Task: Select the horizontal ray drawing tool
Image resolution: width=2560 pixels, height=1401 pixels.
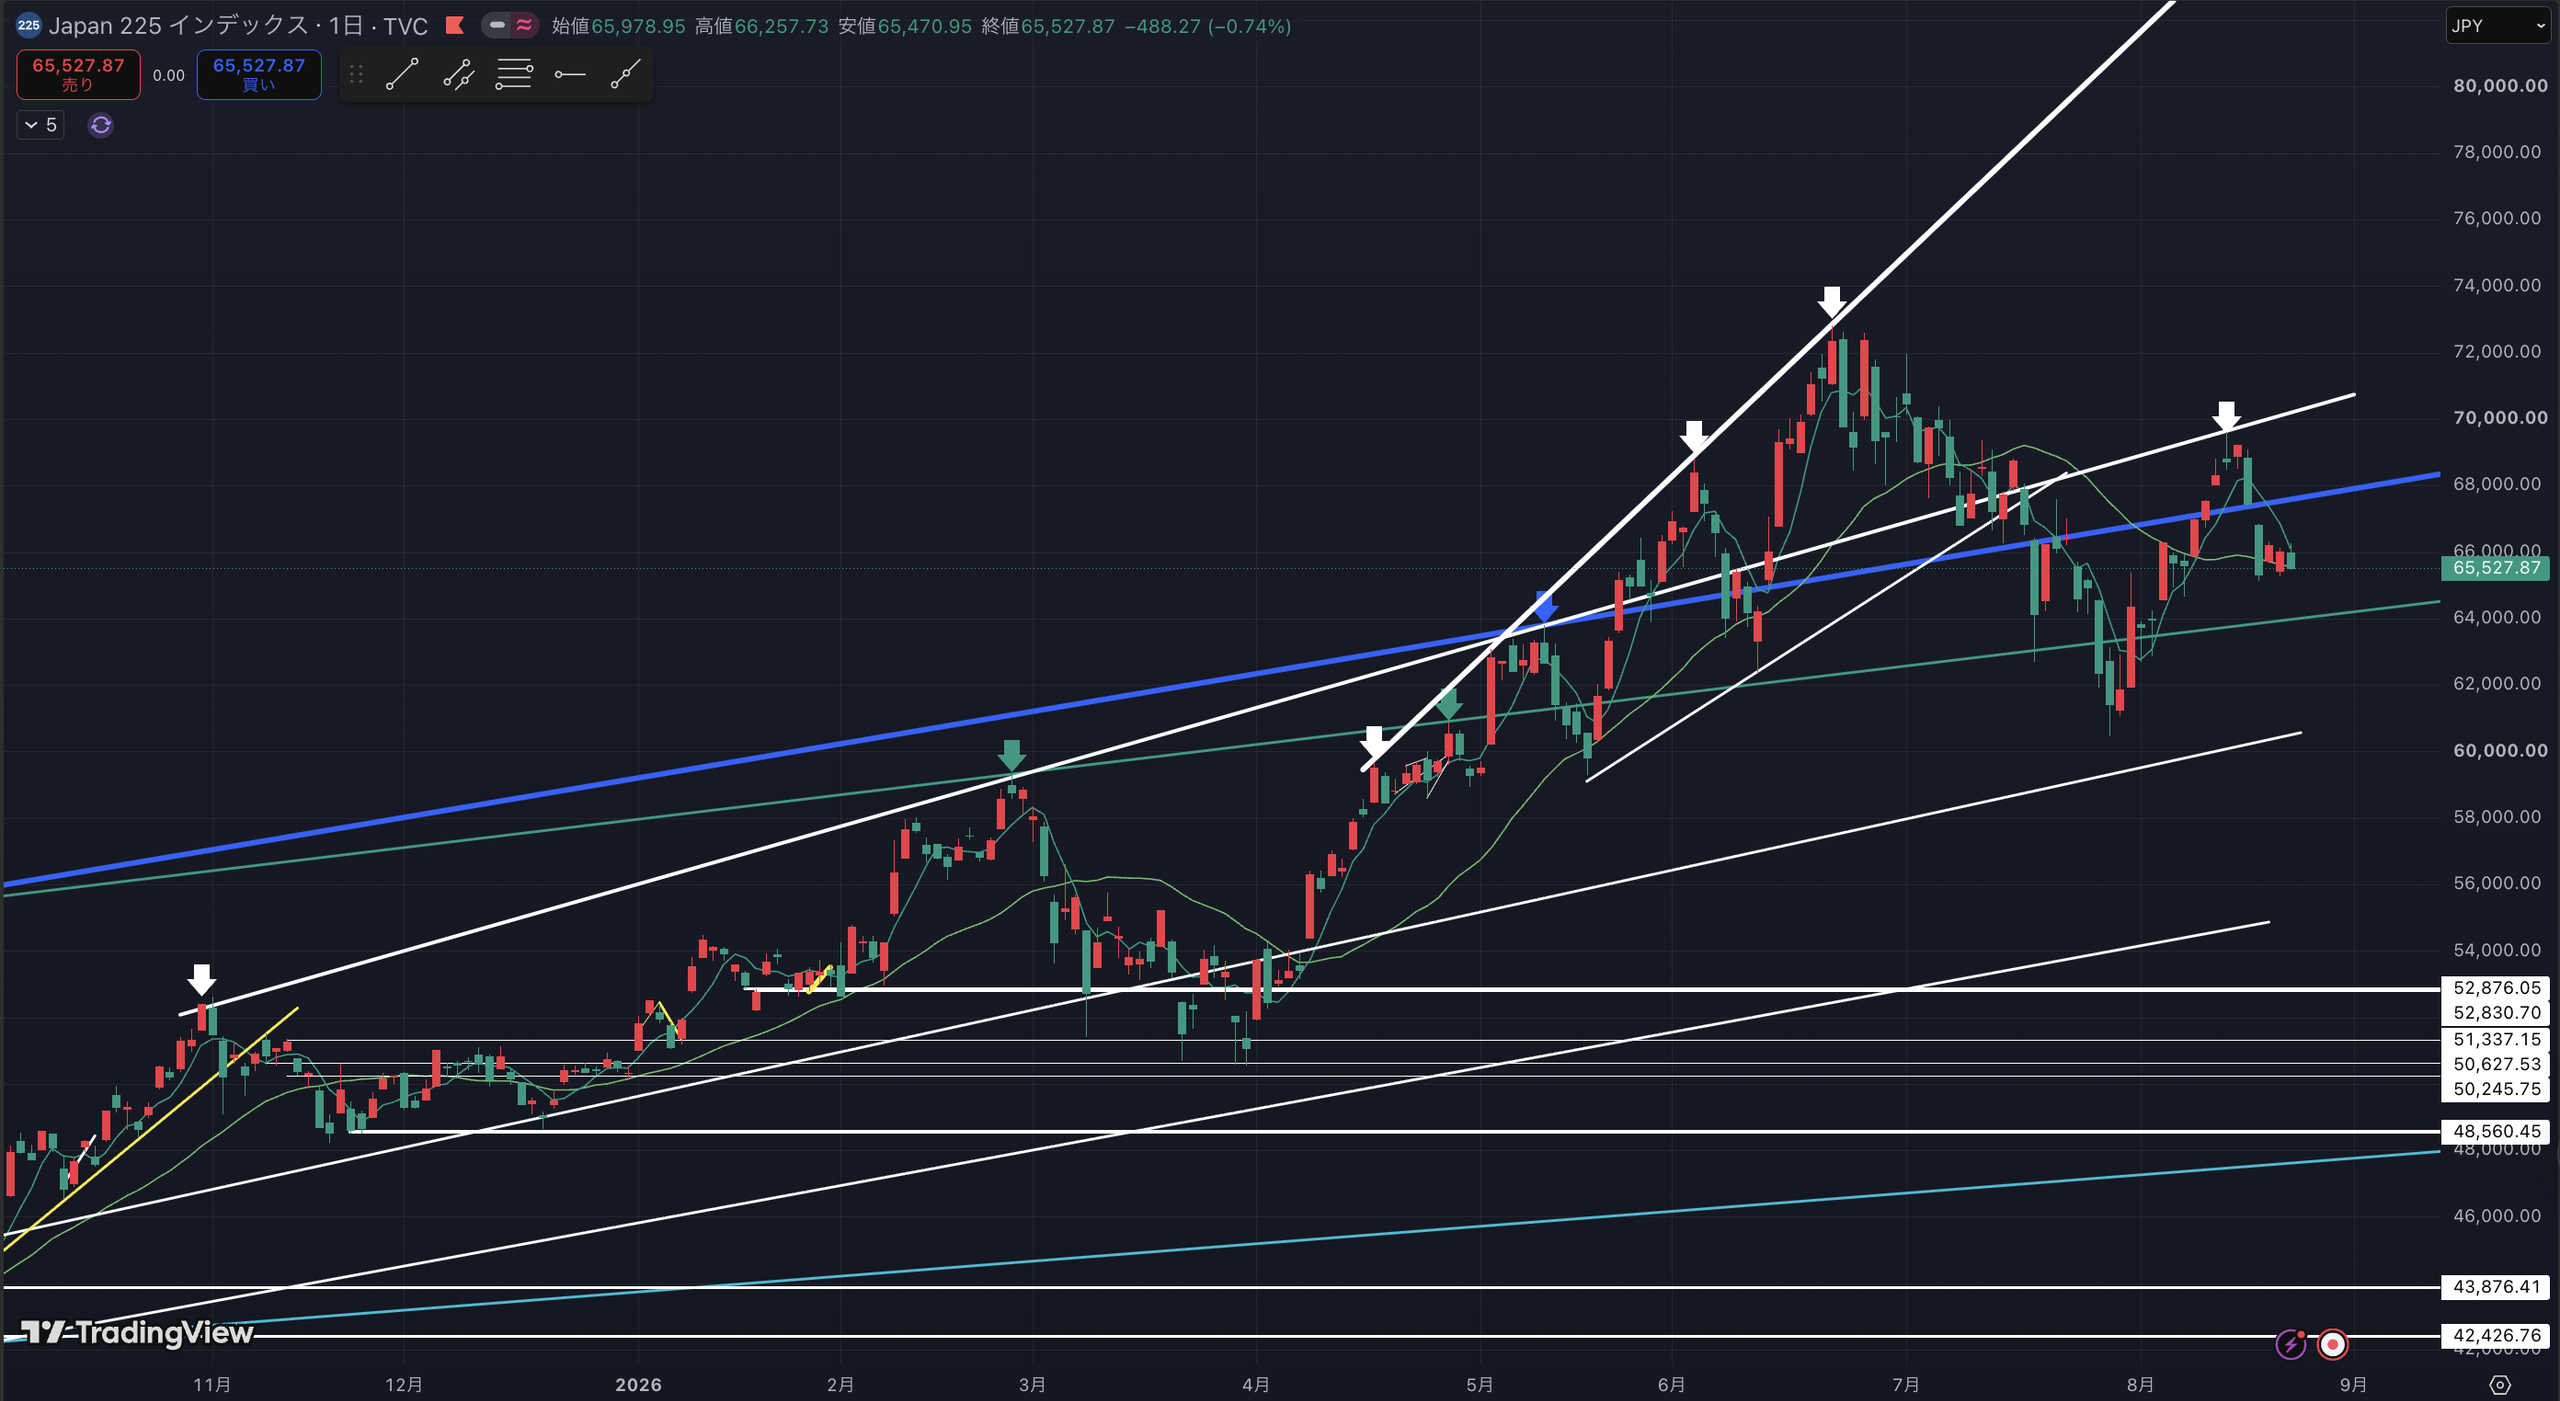Action: 570,75
